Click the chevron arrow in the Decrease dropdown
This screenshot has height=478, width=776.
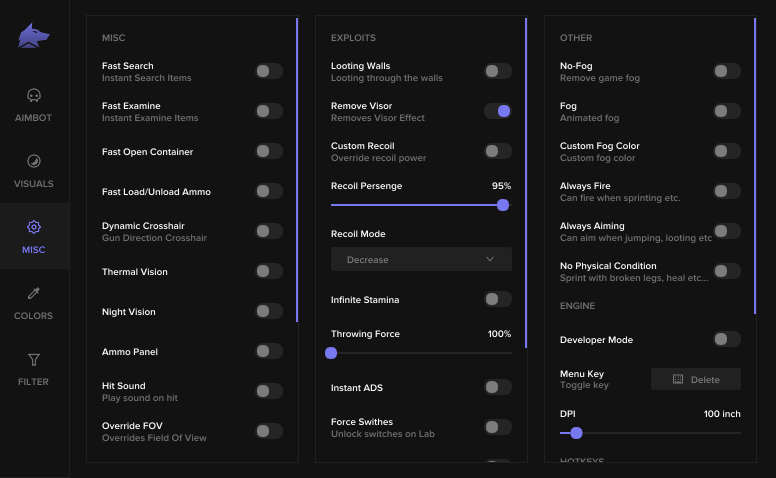point(489,259)
